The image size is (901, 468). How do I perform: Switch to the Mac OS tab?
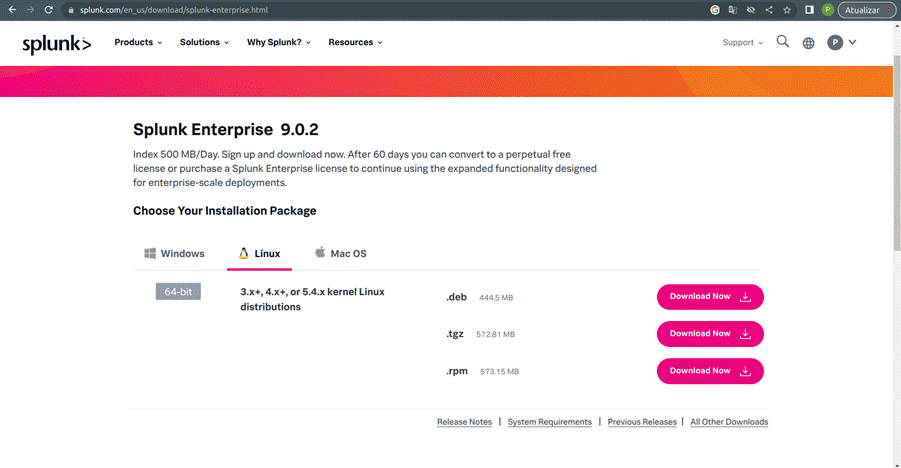[x=341, y=254]
